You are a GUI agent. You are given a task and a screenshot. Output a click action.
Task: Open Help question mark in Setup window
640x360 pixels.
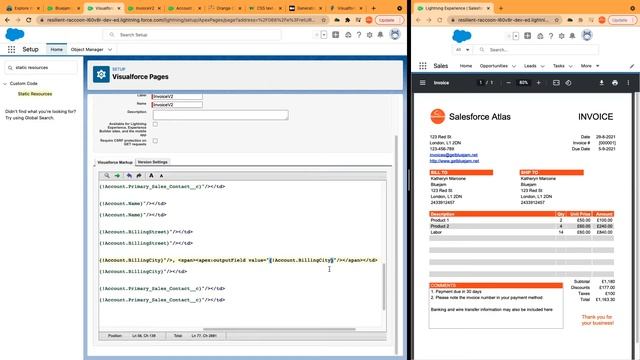(359, 35)
